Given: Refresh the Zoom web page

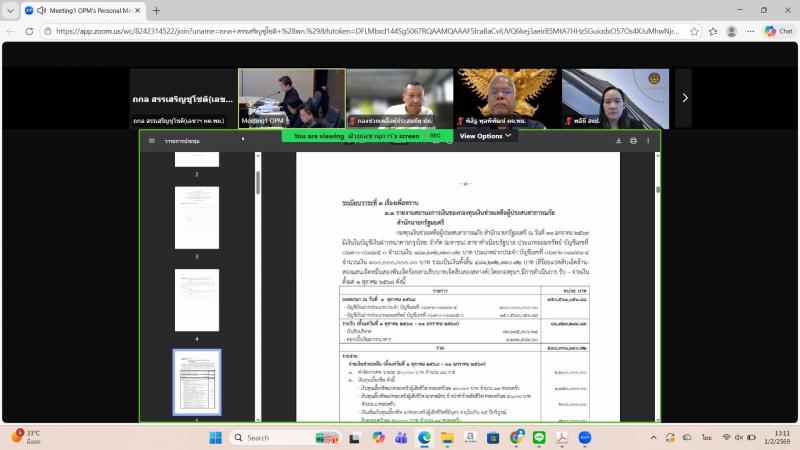Looking at the screenshot, I should tap(29, 31).
